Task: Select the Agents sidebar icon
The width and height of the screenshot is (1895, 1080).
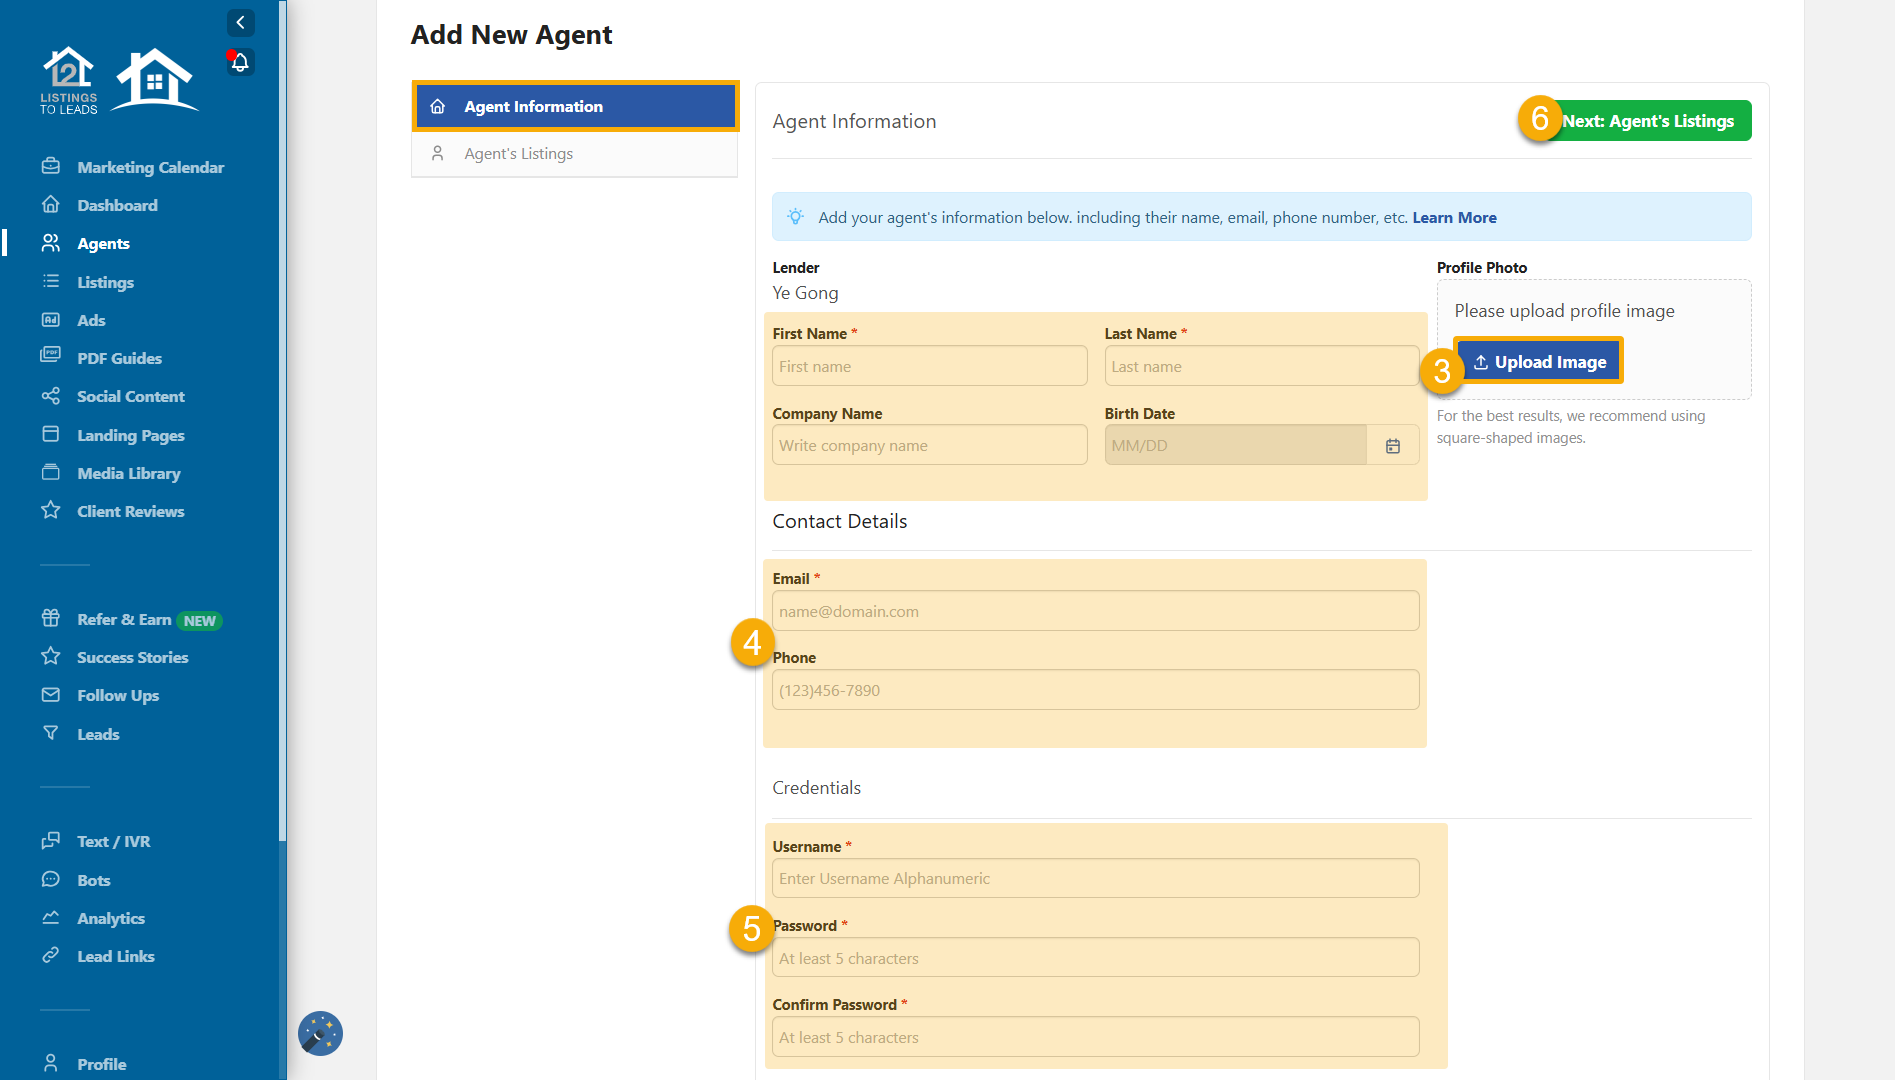Action: point(51,243)
